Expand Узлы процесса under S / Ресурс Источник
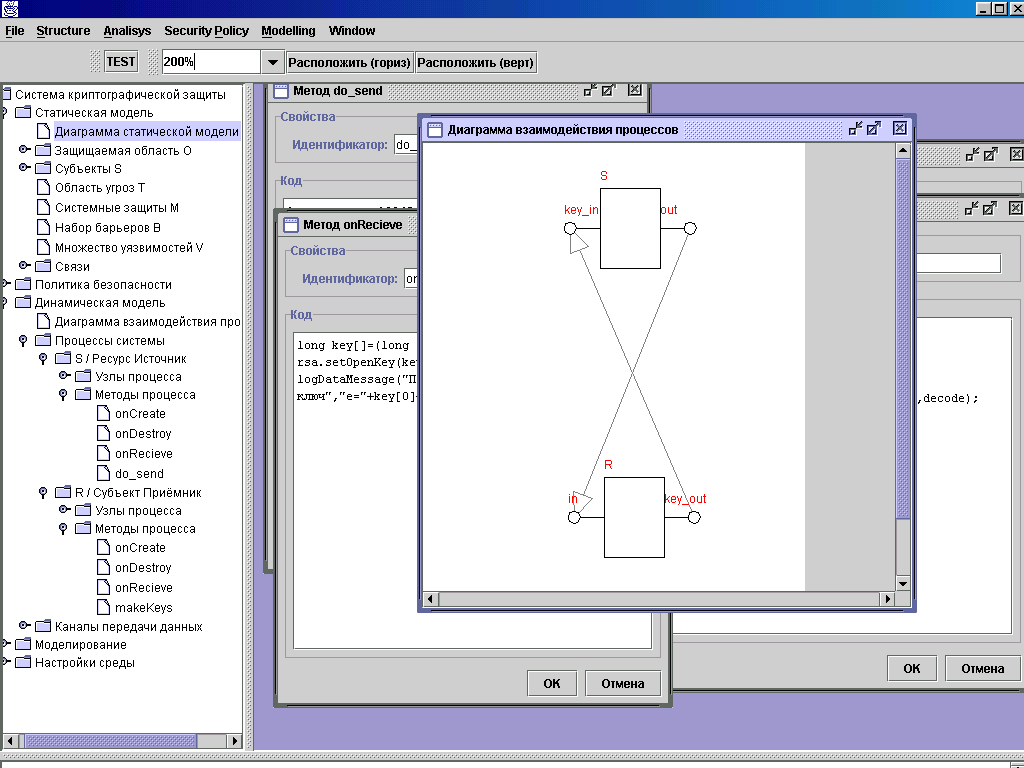Screen dimensions: 1024x768 [x=65, y=376]
